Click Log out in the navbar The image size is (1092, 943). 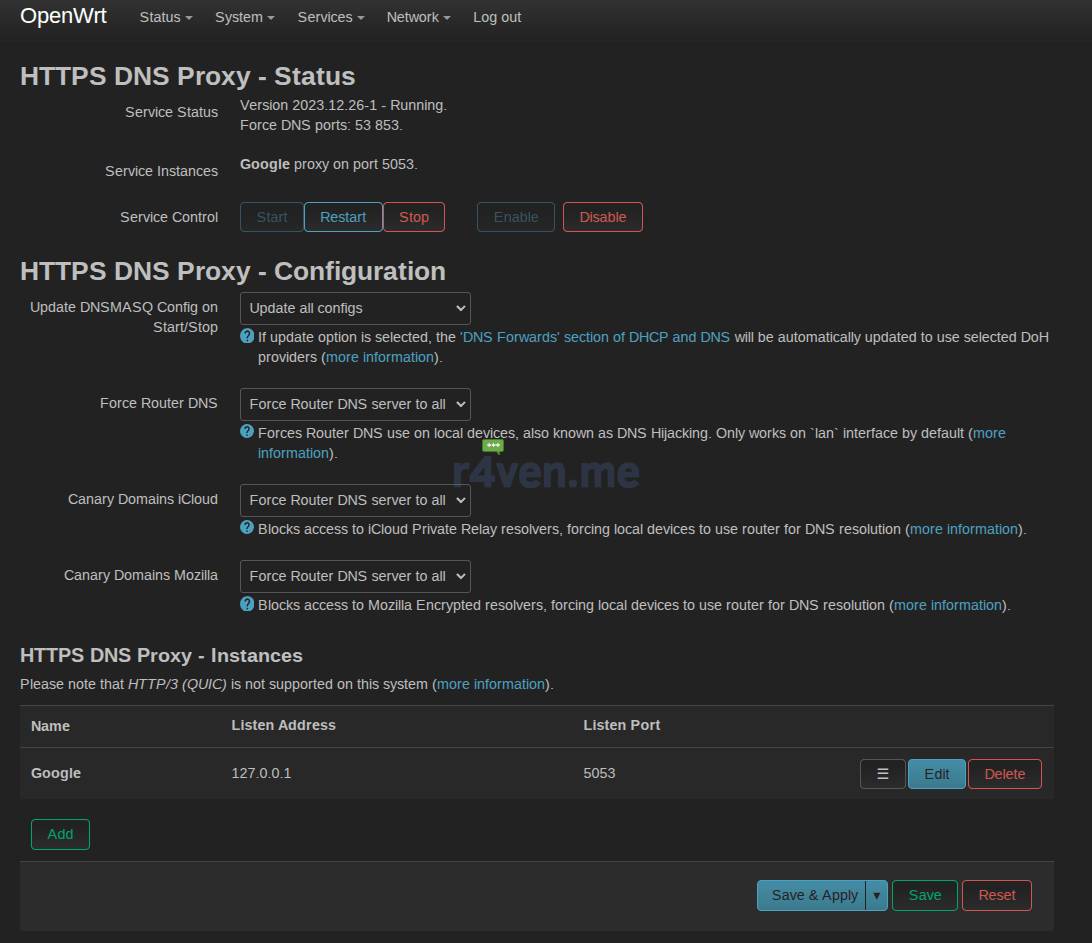[x=497, y=17]
